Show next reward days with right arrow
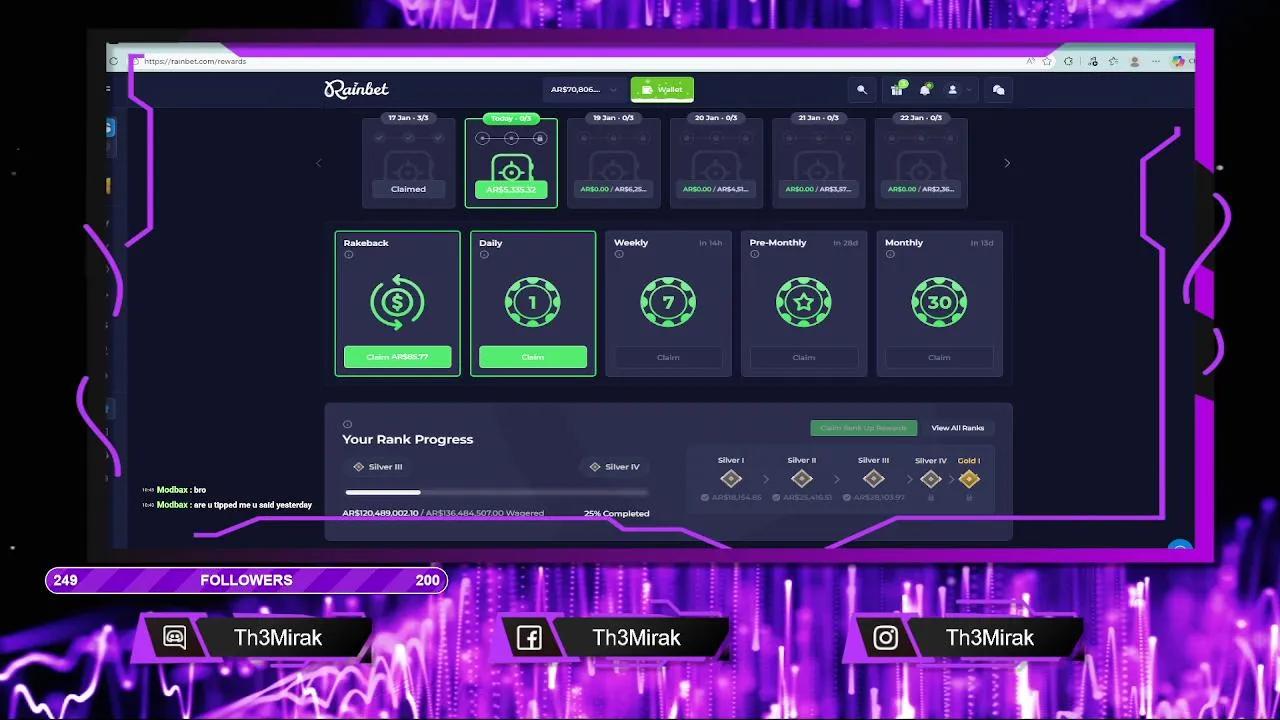The image size is (1280, 720). 1007,163
